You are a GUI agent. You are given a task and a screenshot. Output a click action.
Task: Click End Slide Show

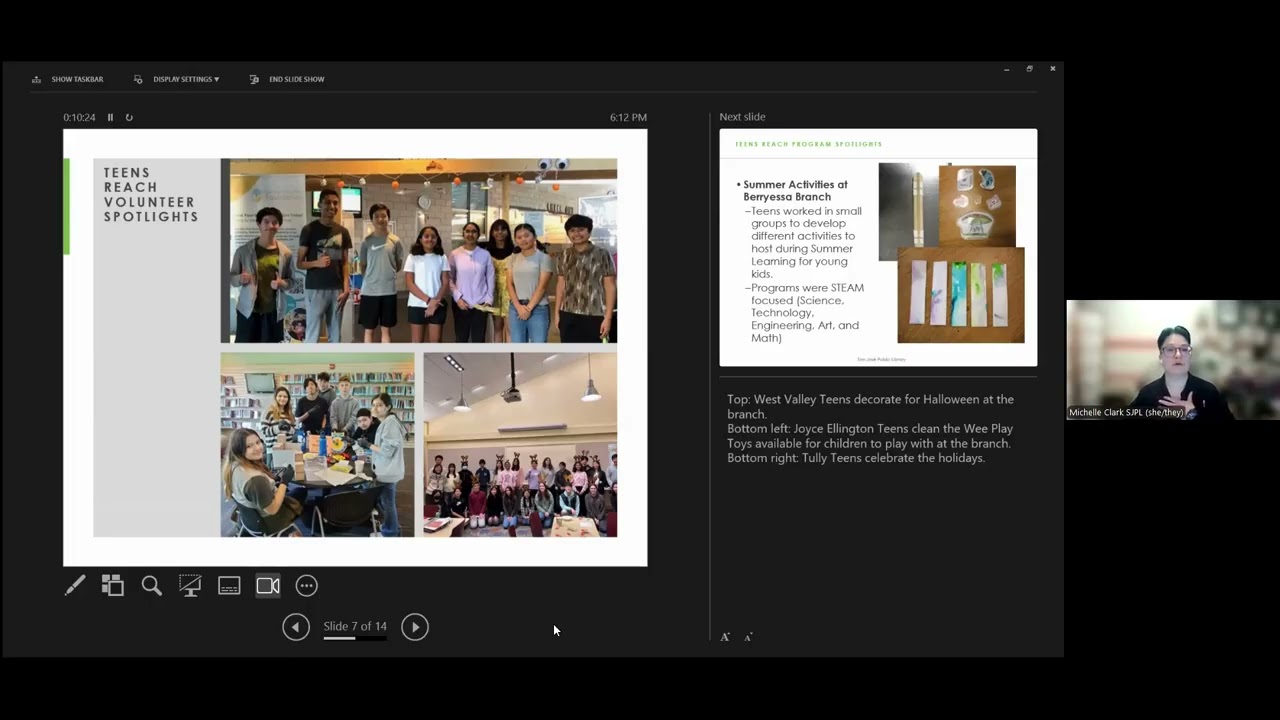[287, 79]
